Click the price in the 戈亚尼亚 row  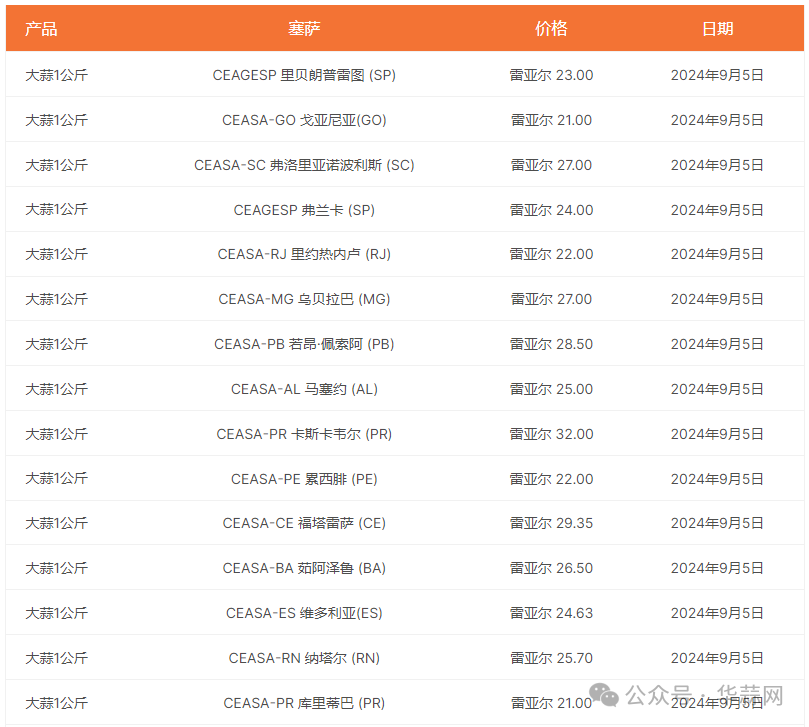551,120
